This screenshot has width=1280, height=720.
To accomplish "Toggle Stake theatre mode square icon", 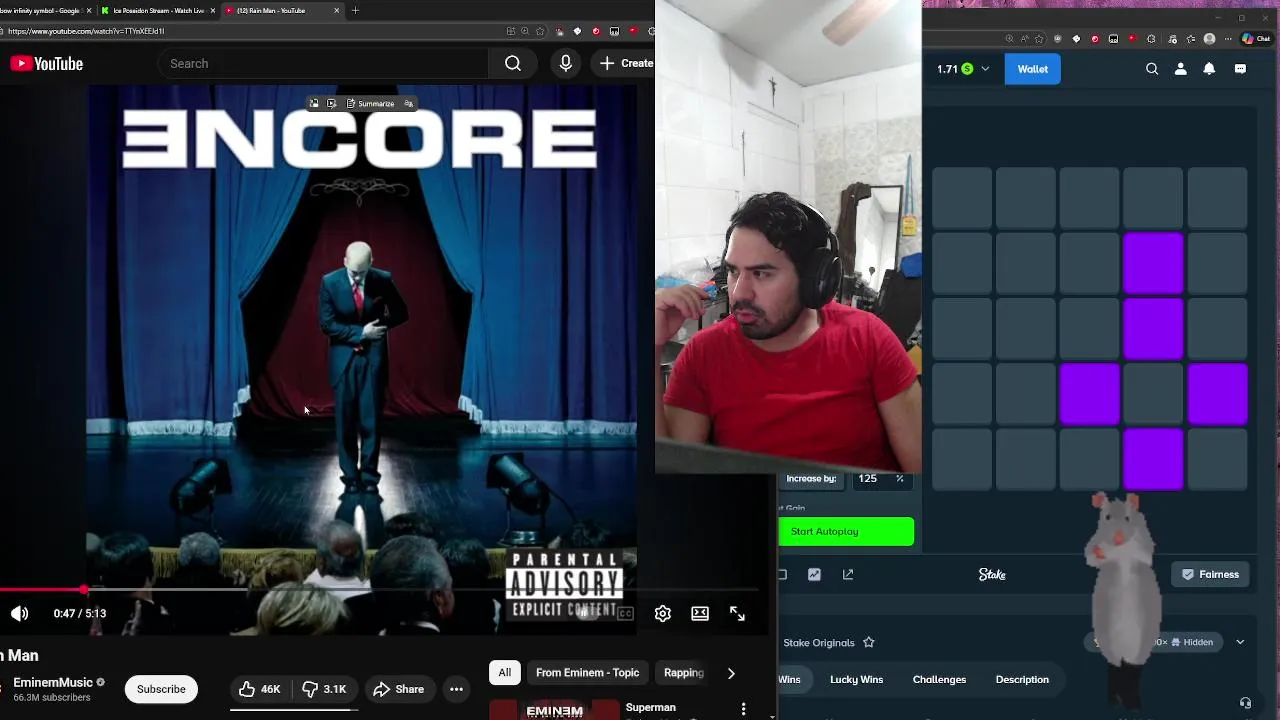I will coord(782,574).
